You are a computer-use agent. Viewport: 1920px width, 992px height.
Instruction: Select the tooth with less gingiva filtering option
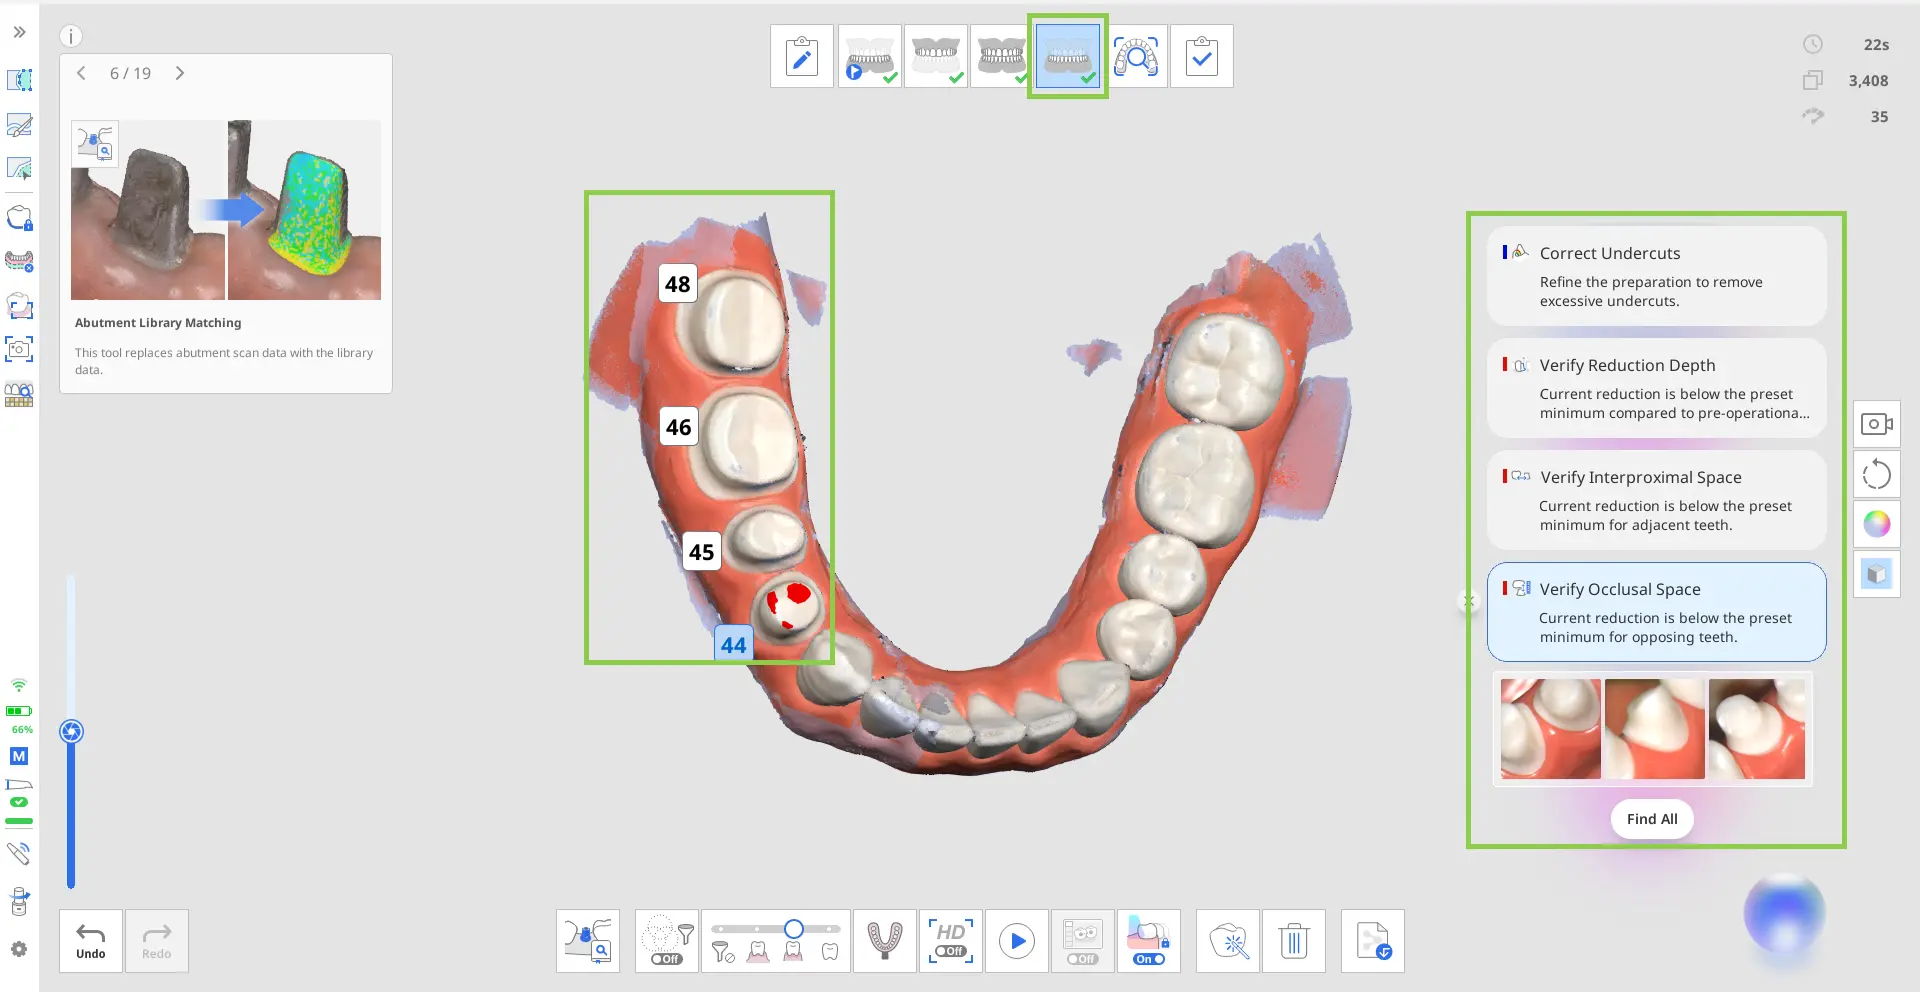point(793,953)
